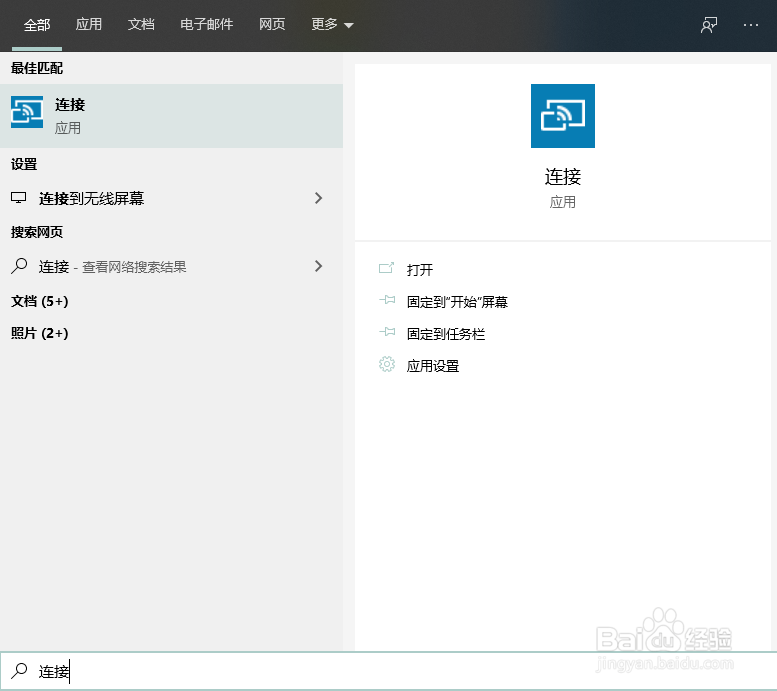Open the 更多 dropdown menu
Image resolution: width=777 pixels, height=691 pixels.
332,24
